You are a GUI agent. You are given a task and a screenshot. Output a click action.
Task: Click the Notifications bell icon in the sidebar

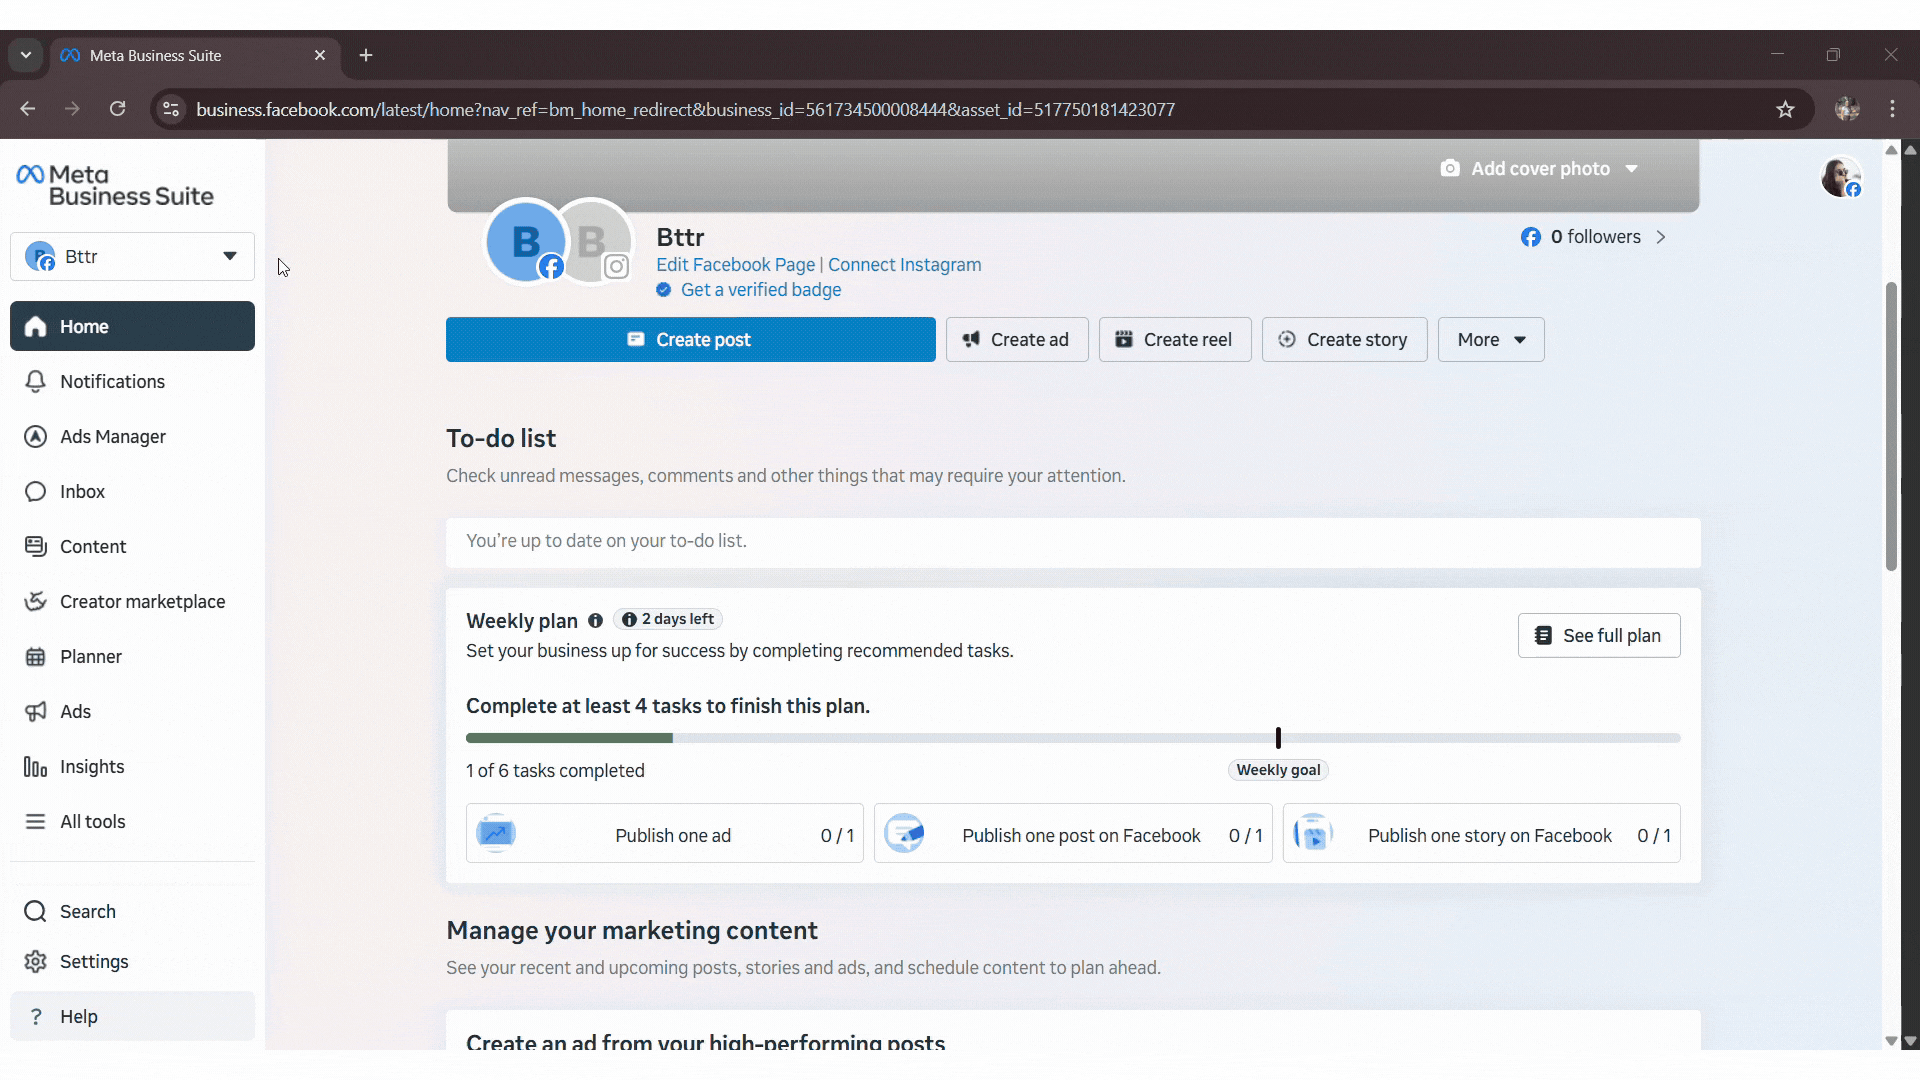[x=36, y=382]
